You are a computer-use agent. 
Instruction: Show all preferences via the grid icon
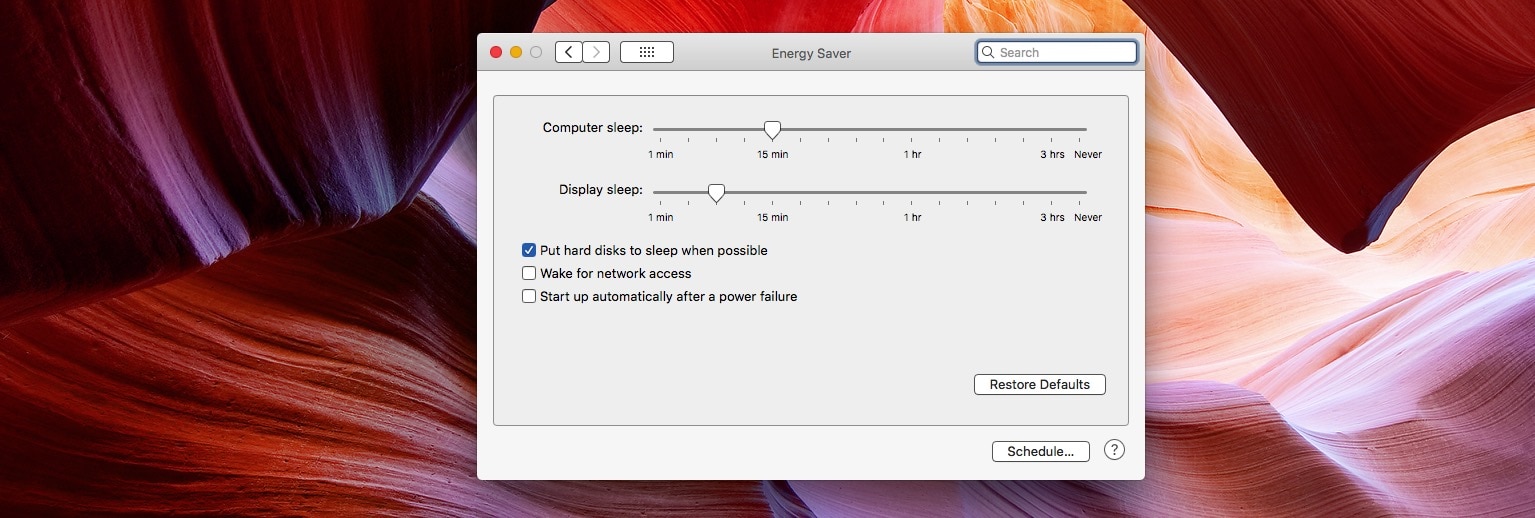646,52
